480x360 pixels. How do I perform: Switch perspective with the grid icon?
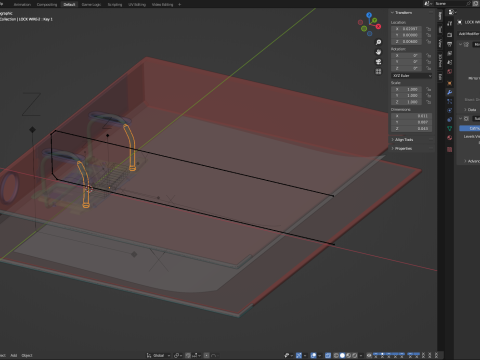pos(378,71)
